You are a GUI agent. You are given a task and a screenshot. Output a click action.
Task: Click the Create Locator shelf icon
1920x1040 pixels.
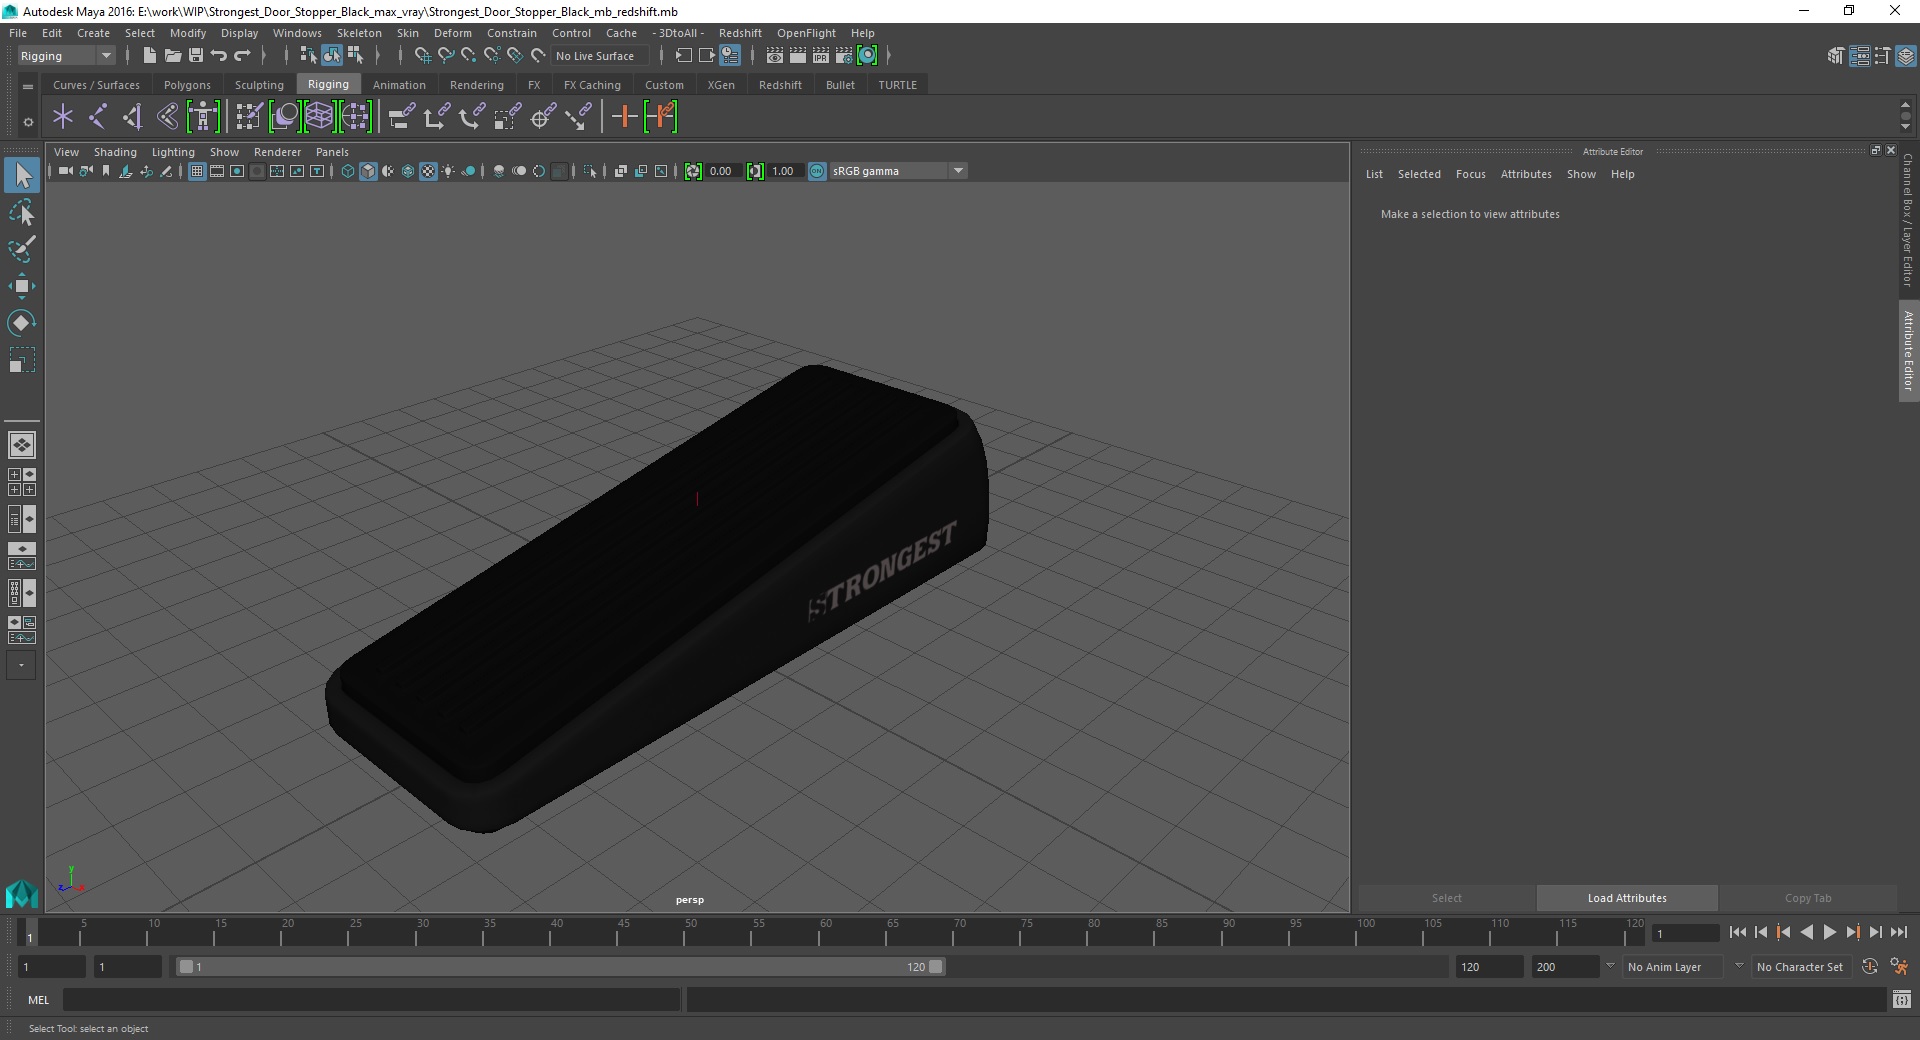[63, 117]
